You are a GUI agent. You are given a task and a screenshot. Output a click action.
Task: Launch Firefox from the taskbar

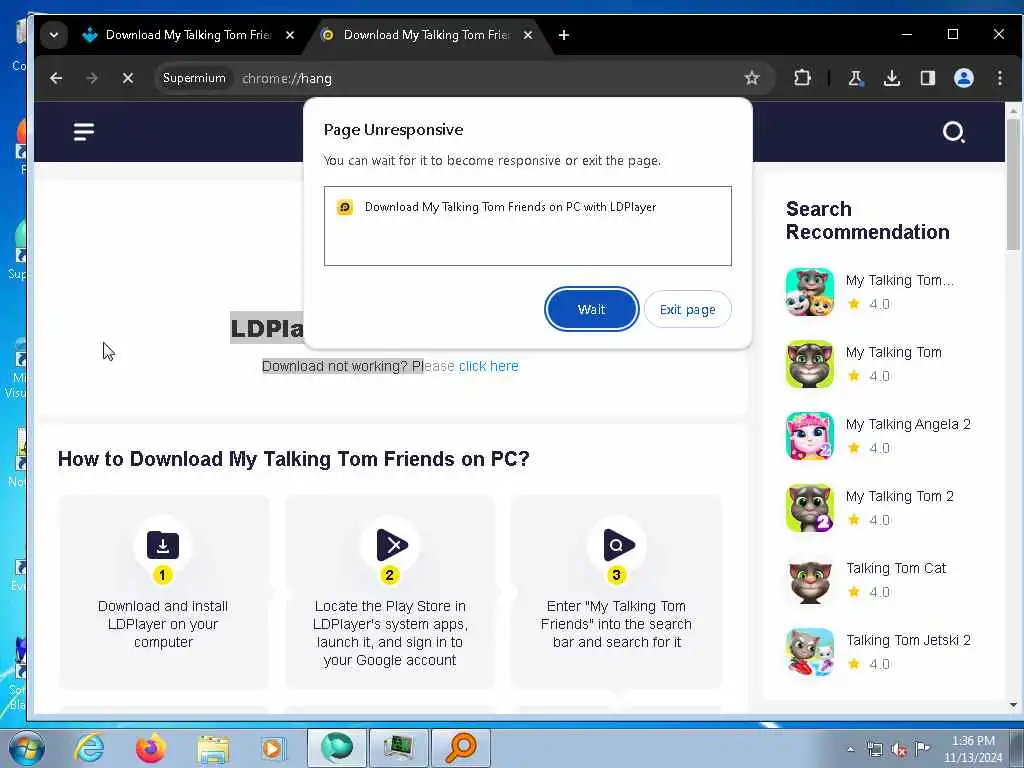click(151, 748)
